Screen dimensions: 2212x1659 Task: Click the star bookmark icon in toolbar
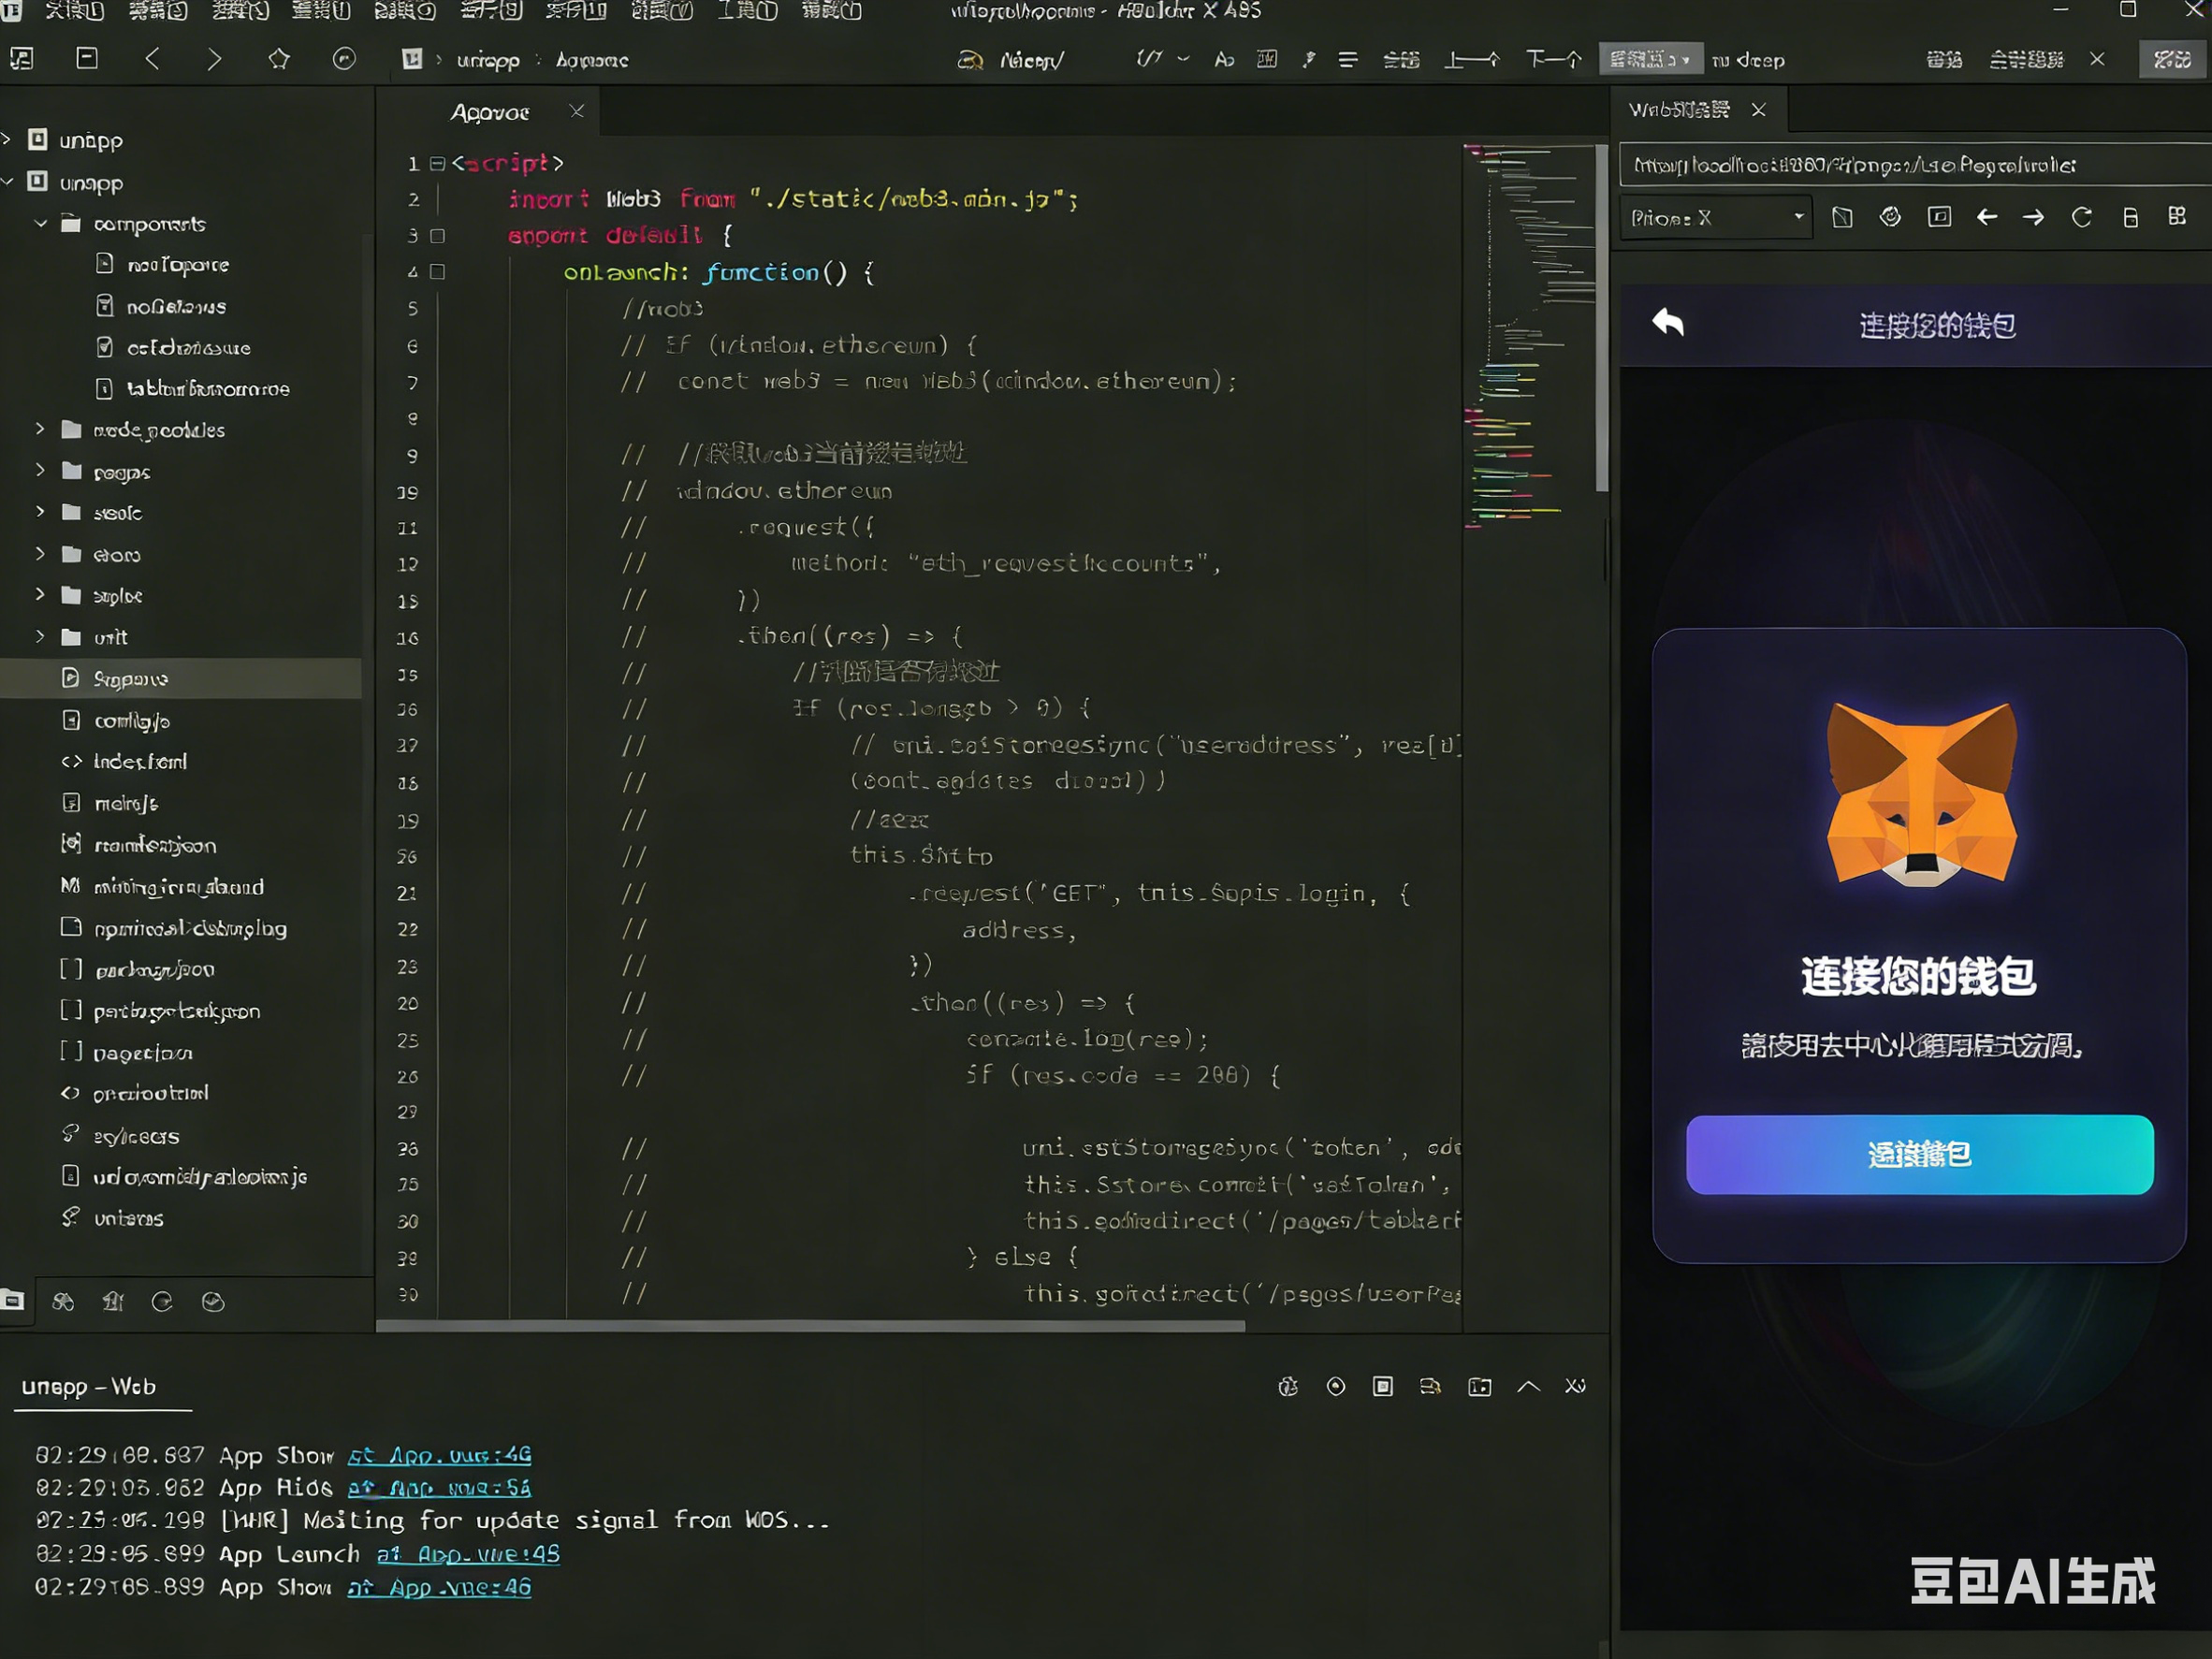pos(279,59)
